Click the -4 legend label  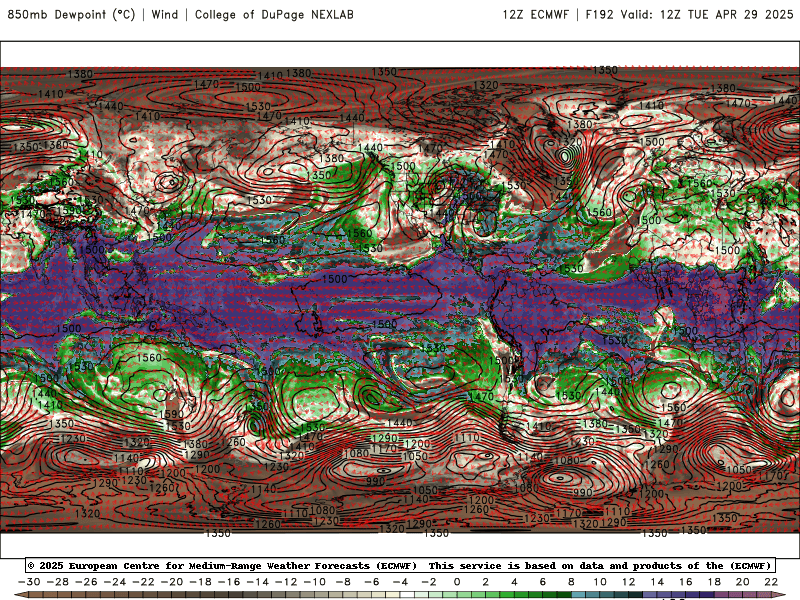coord(401,582)
